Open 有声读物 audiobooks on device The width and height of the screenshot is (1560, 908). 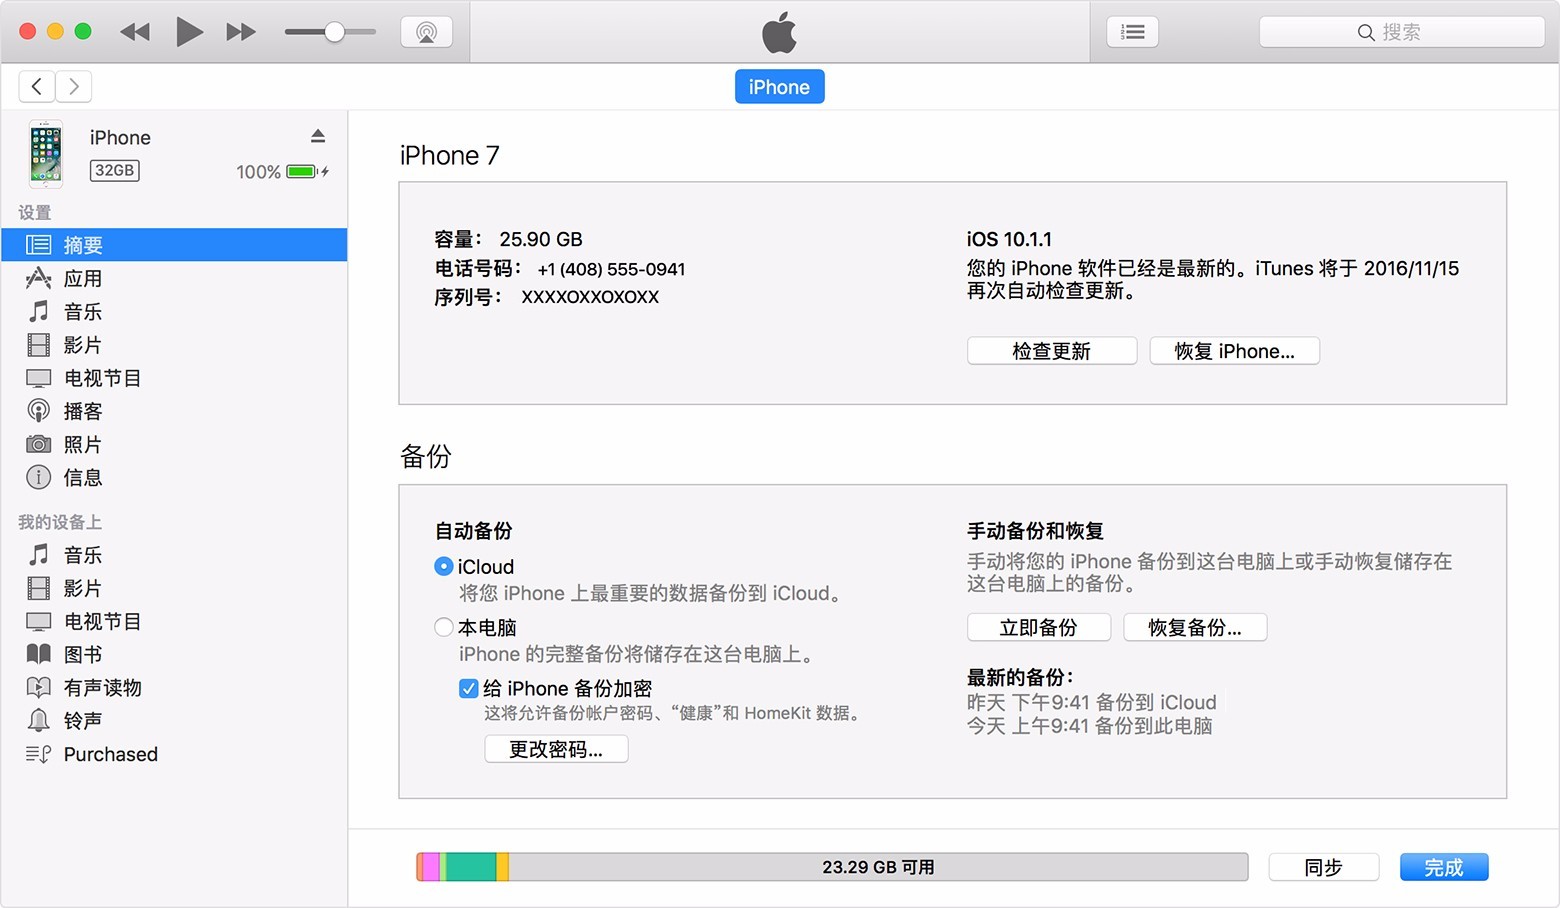click(x=174, y=687)
